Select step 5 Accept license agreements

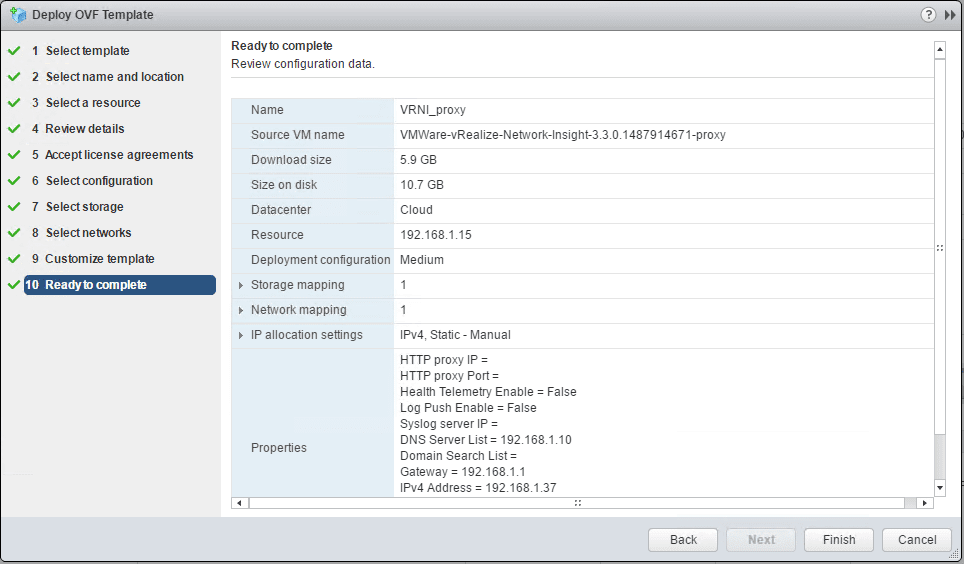[x=119, y=155]
